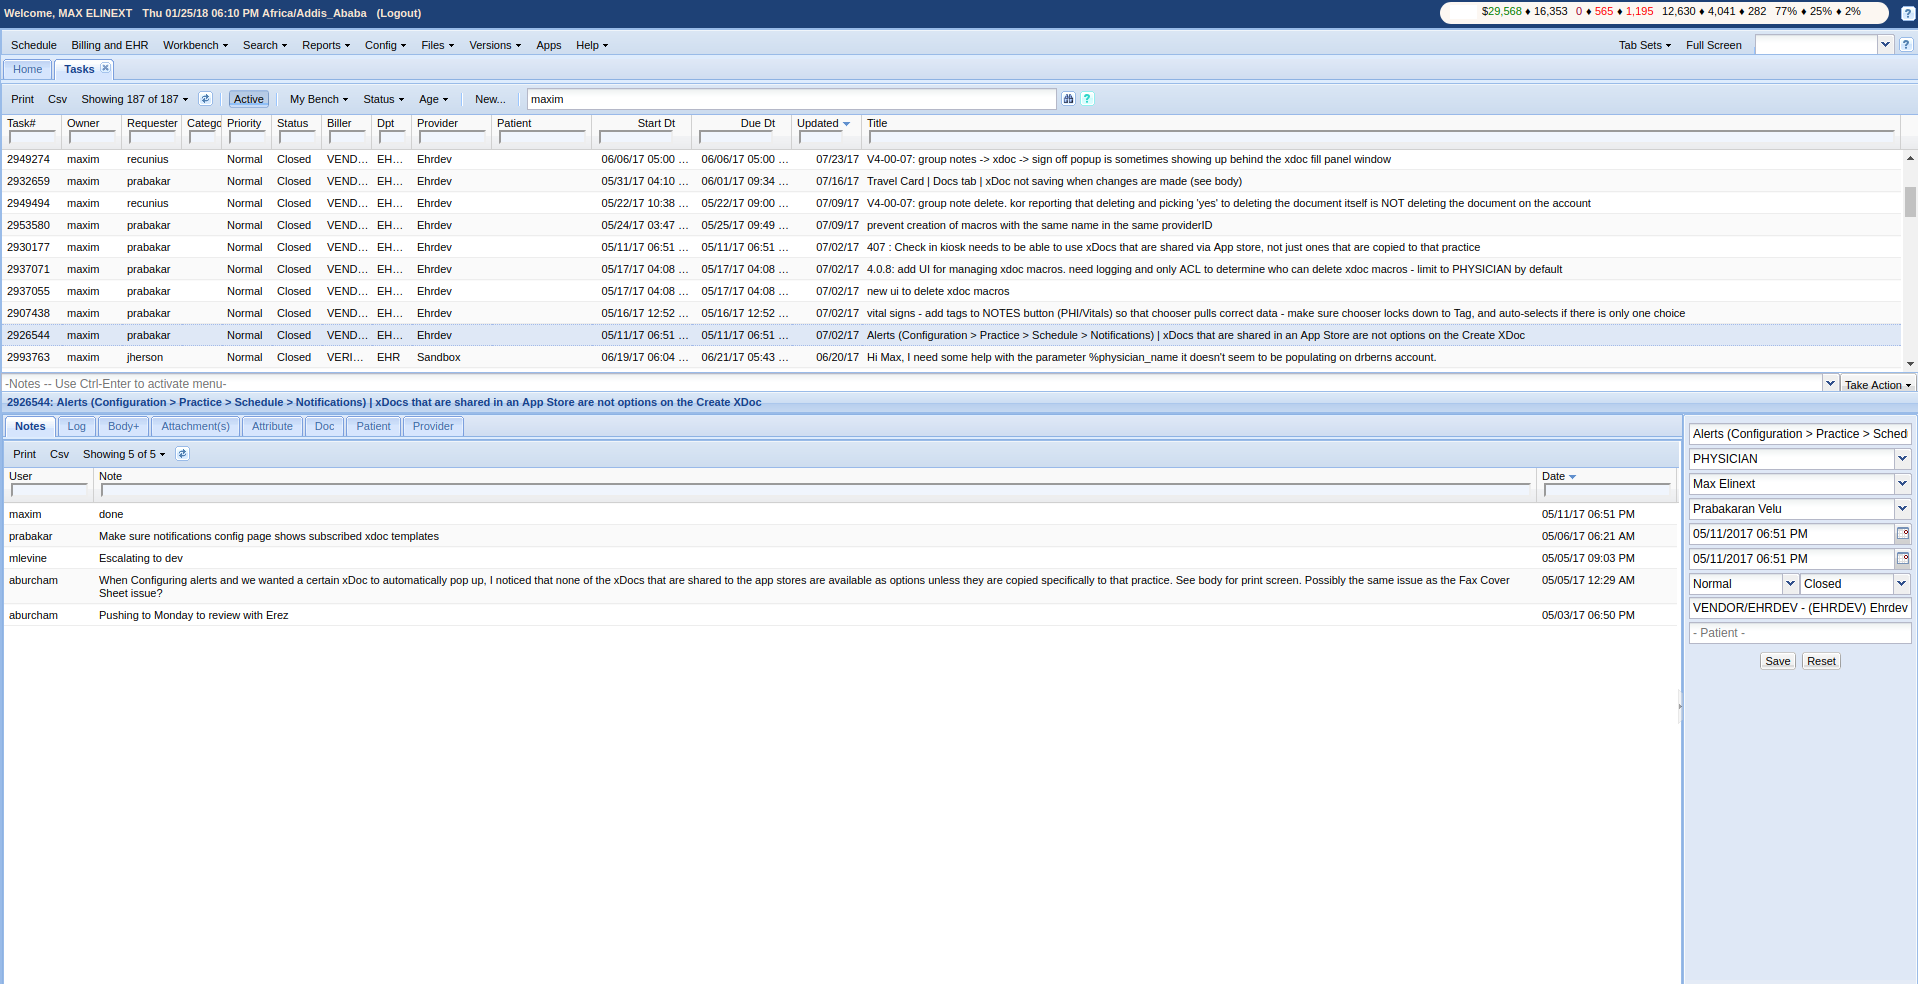Click the binoculars search icon
The image size is (1918, 984).
(1068, 99)
